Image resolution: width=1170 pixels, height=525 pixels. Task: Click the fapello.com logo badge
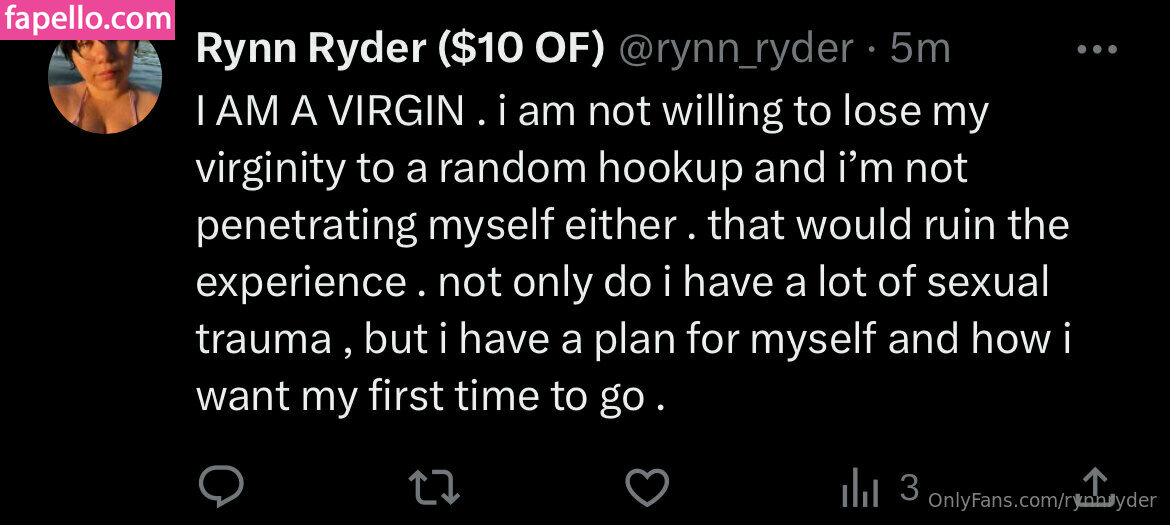[88, 18]
